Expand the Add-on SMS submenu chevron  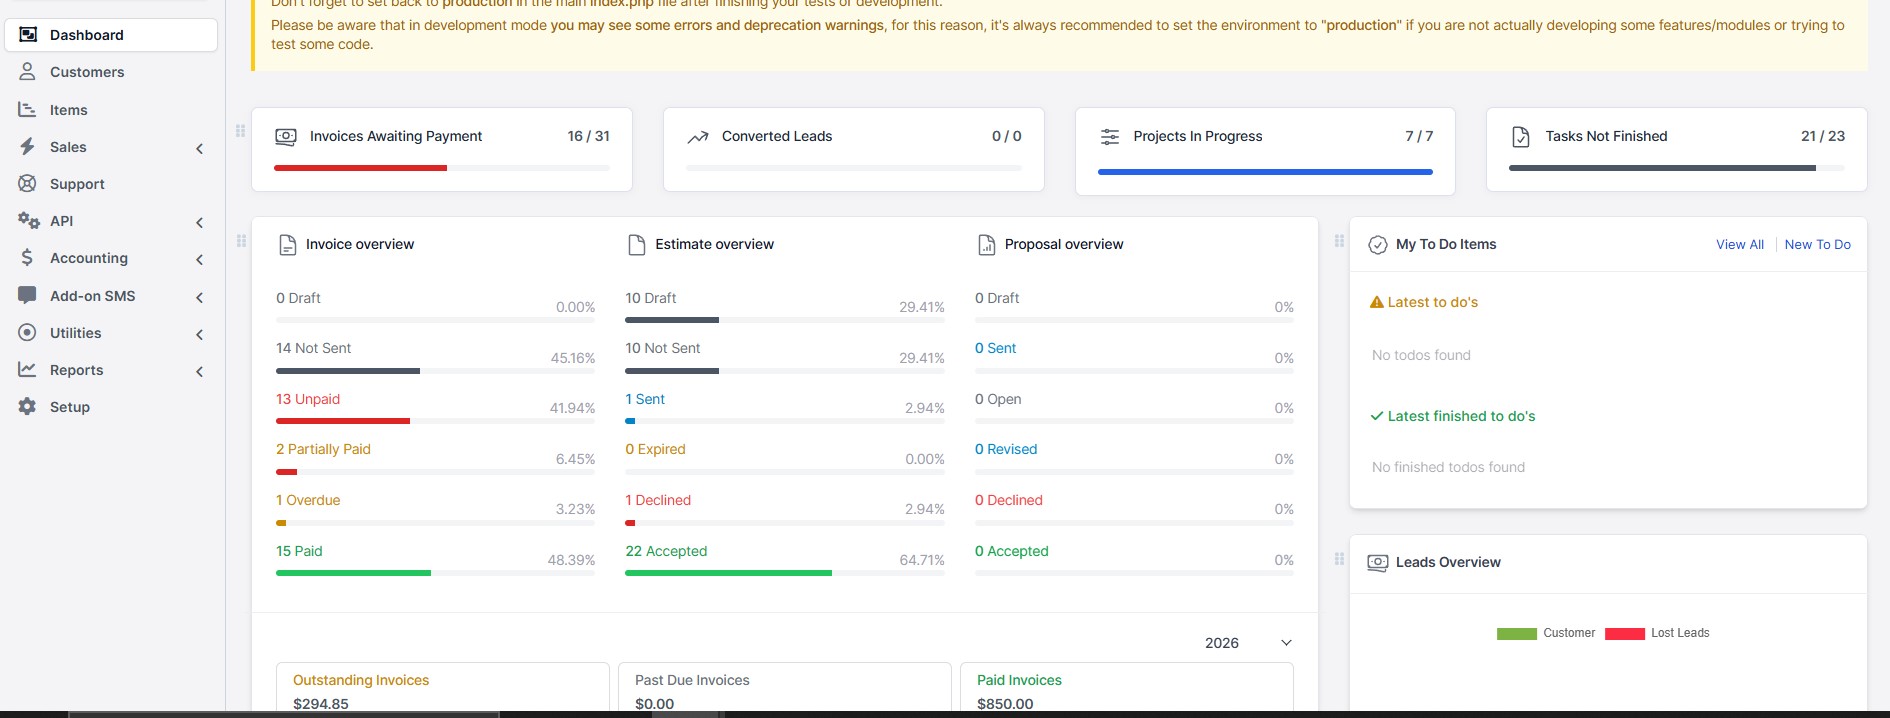pos(199,297)
